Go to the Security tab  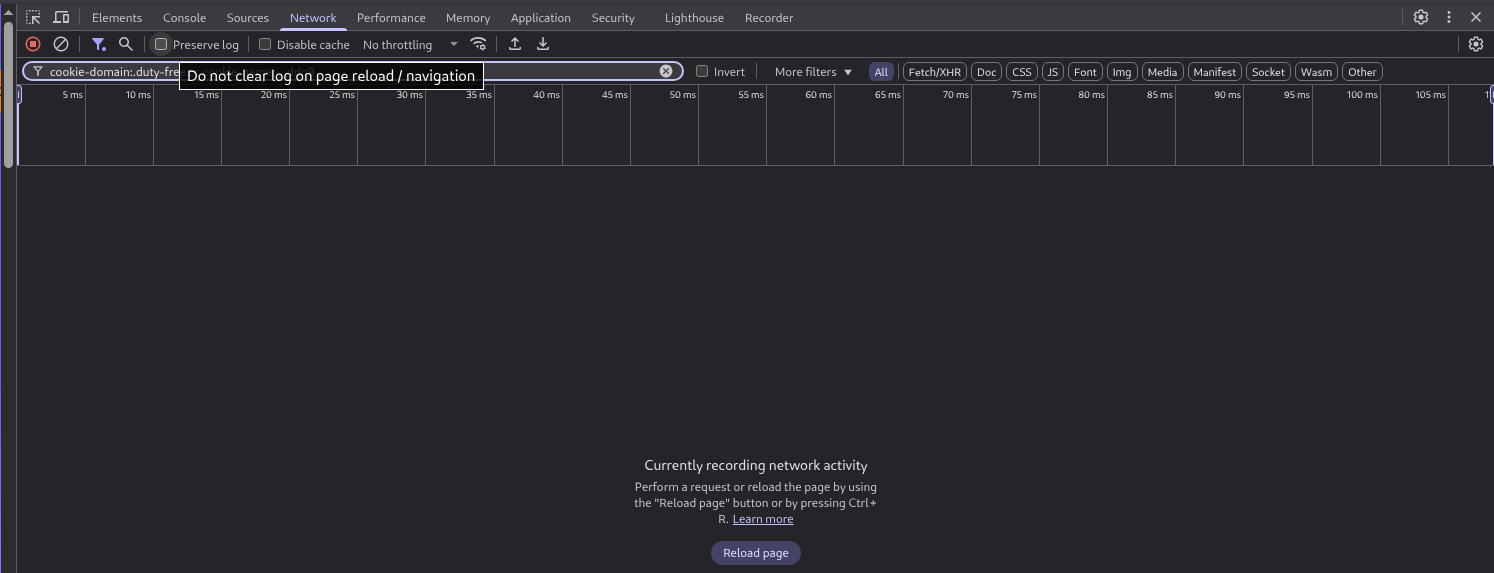point(613,18)
